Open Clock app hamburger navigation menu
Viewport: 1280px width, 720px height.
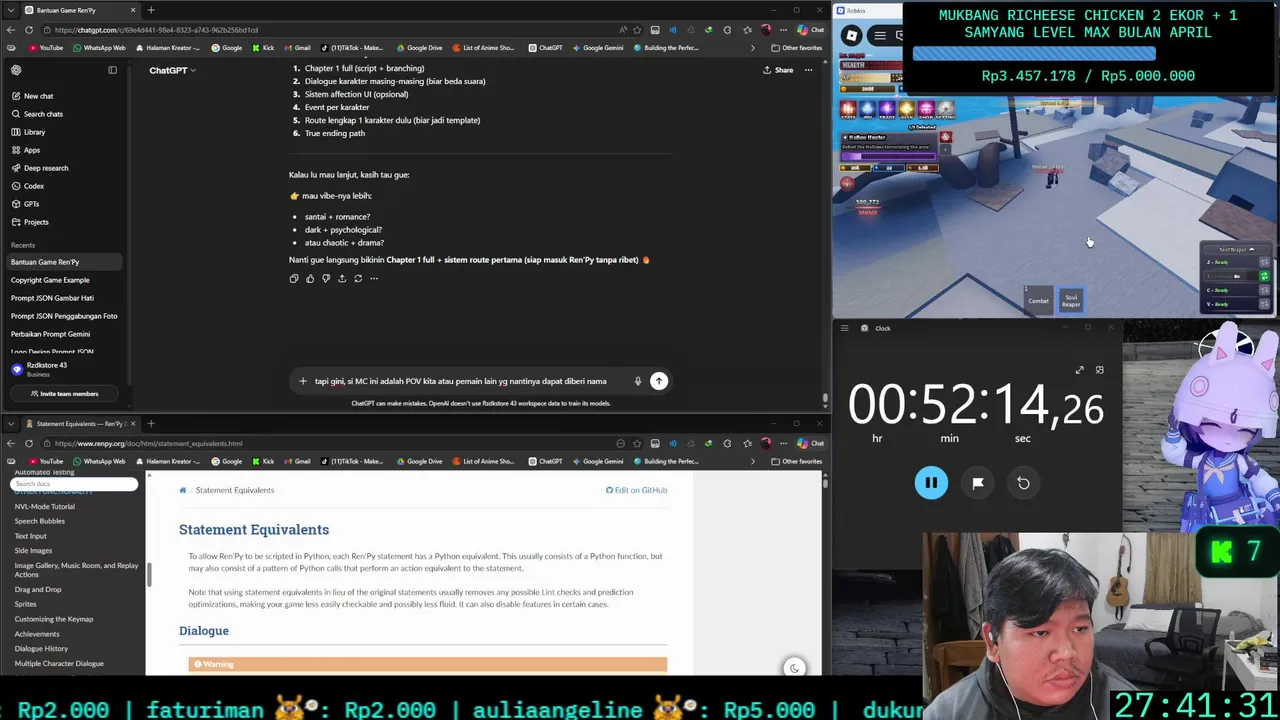[844, 328]
